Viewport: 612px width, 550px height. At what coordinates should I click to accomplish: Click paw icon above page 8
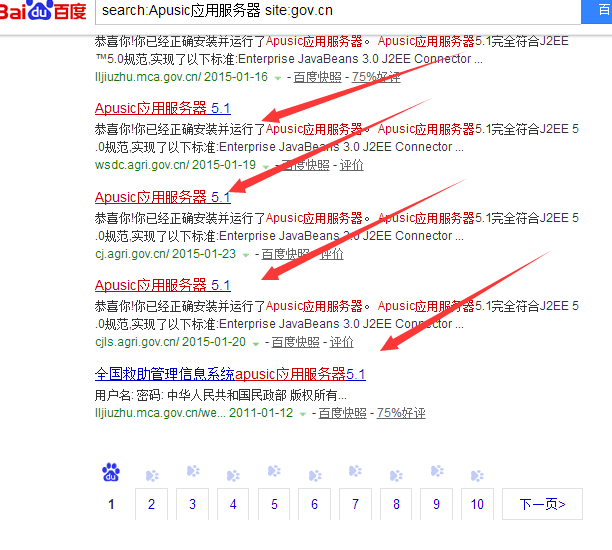396,475
